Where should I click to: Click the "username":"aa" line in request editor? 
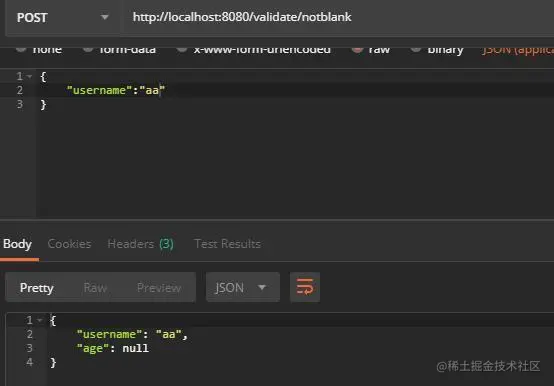(x=116, y=90)
